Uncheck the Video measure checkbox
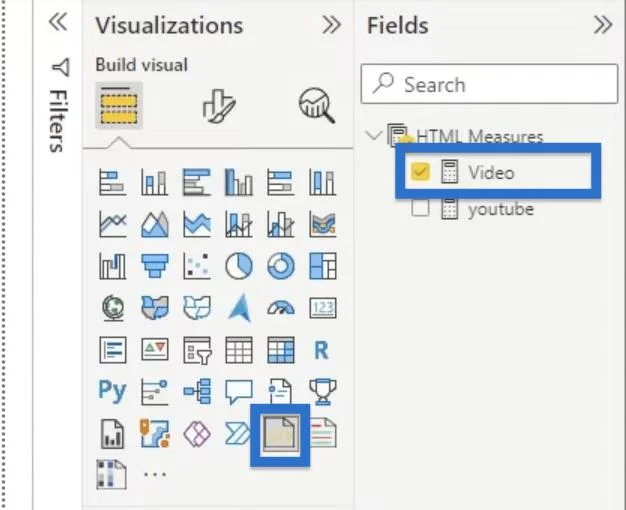Viewport: 626px width, 510px height. (x=420, y=172)
